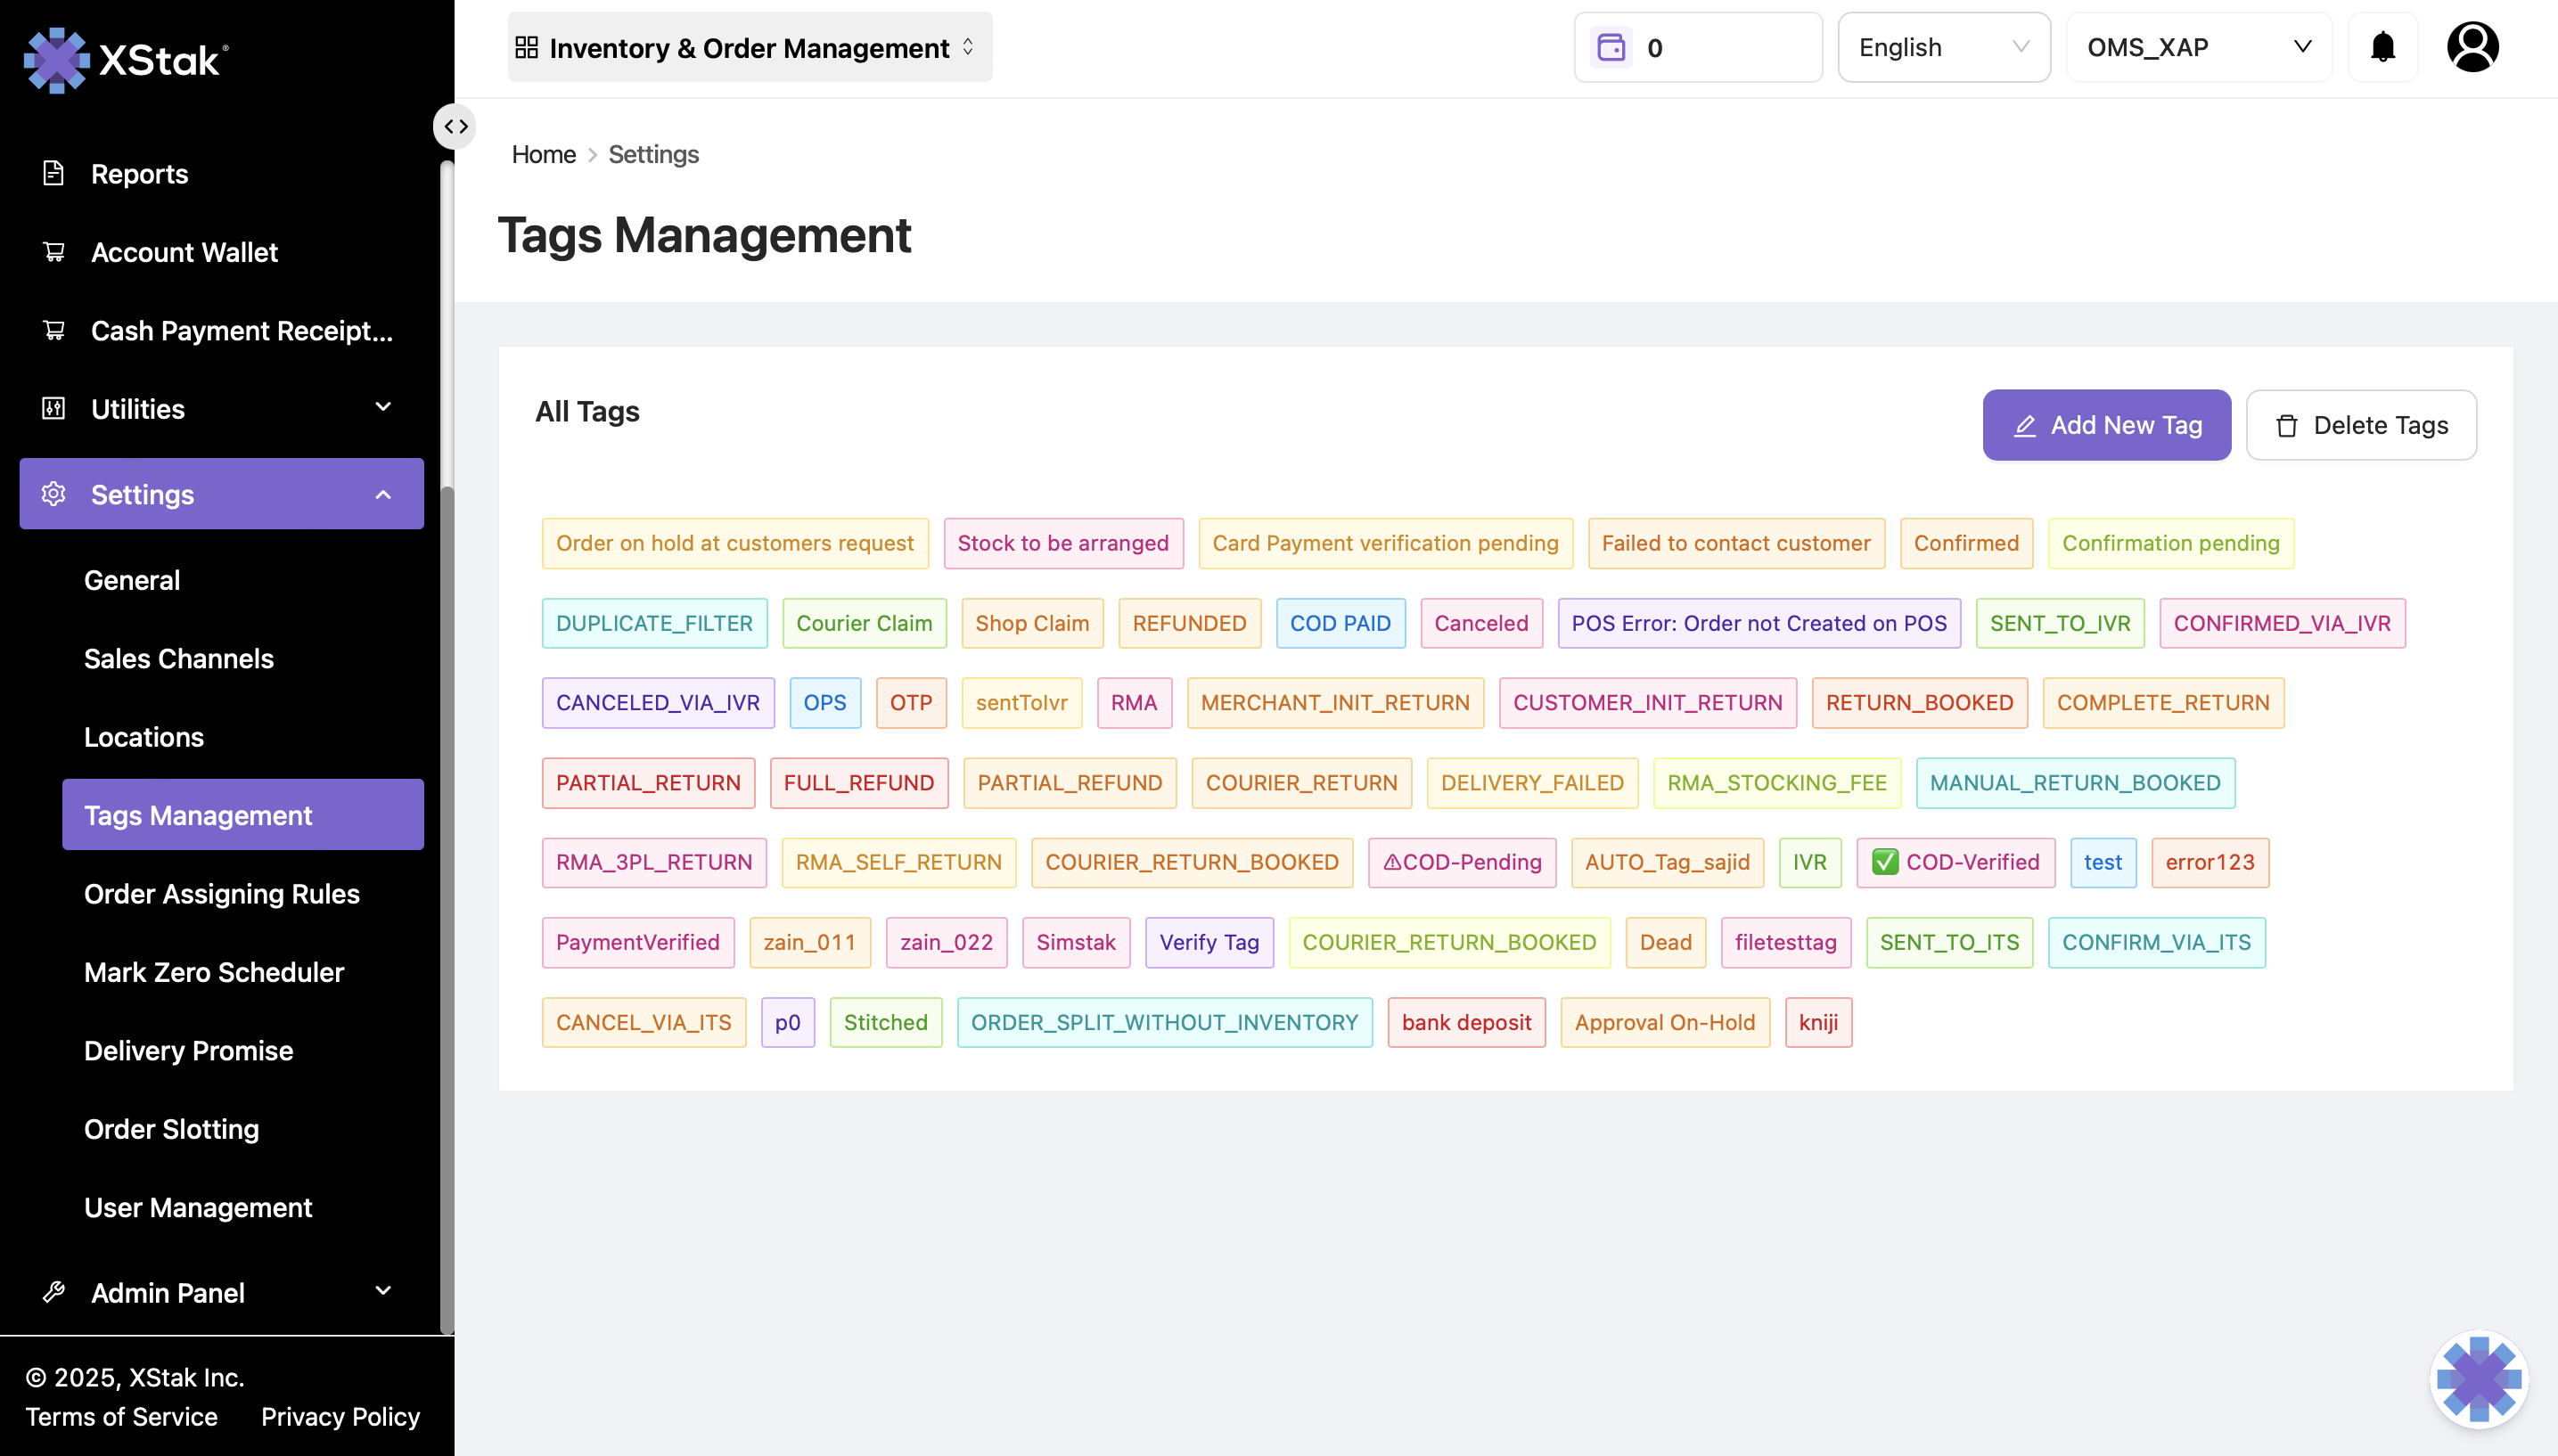Image resolution: width=2558 pixels, height=1456 pixels.
Task: Click the Account Wallet cart icon
Action: pyautogui.click(x=54, y=252)
